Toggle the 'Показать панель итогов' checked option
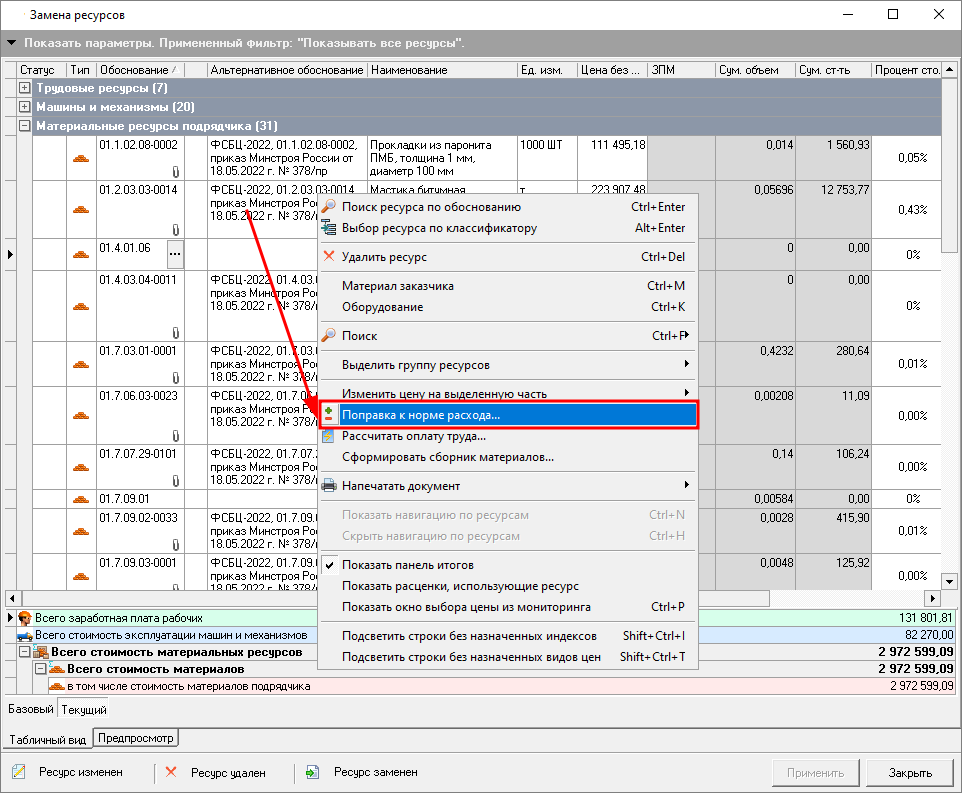Image resolution: width=962 pixels, height=793 pixels. pyautogui.click(x=407, y=565)
